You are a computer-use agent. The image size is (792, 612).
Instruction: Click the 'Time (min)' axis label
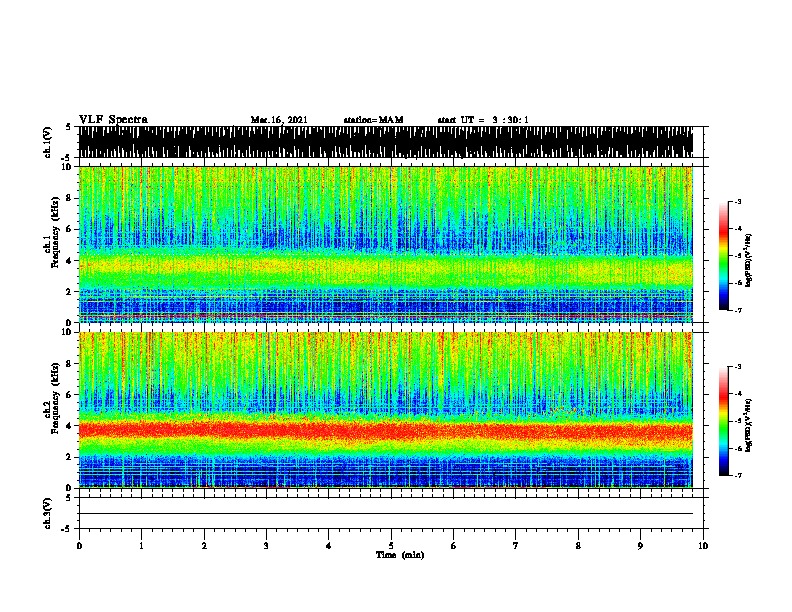(400, 555)
